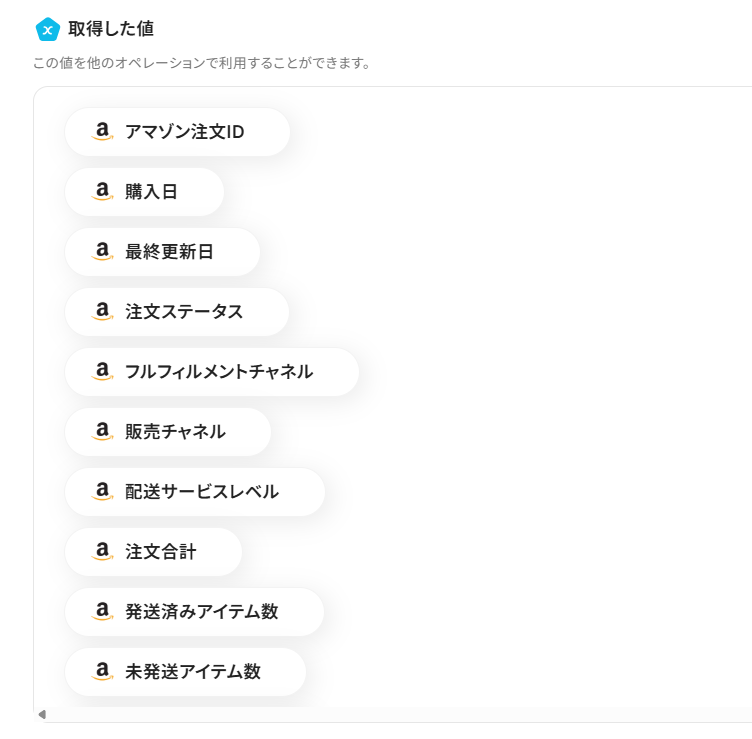The height and width of the screenshot is (739, 752).
Task: Click Amazon icon next to アマゾン注文ID
Action: click(x=102, y=132)
